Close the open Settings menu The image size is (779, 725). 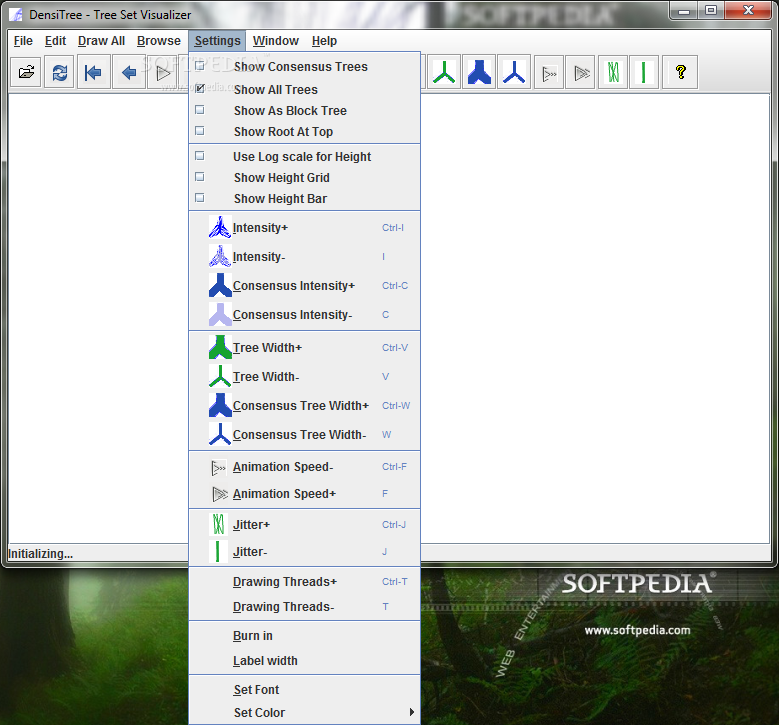click(217, 41)
